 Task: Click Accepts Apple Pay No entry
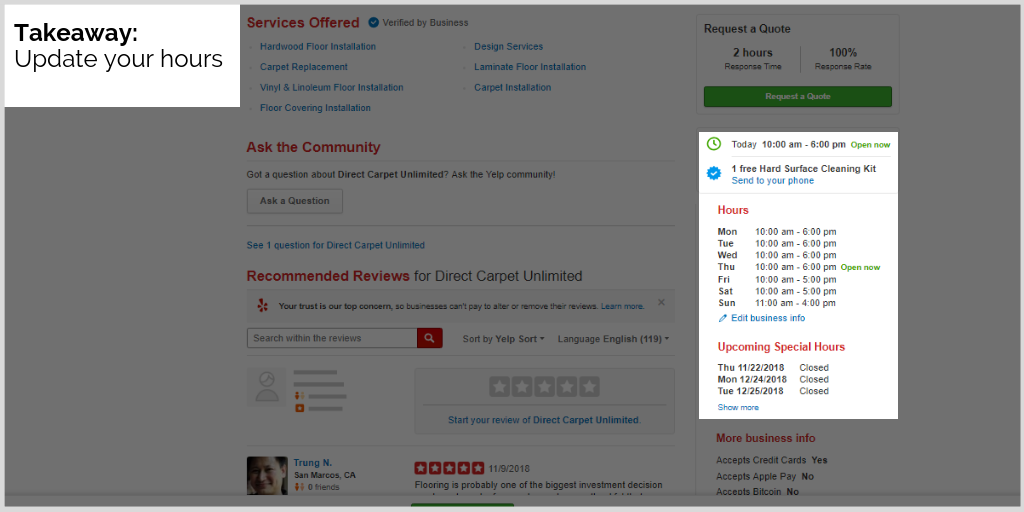765,477
